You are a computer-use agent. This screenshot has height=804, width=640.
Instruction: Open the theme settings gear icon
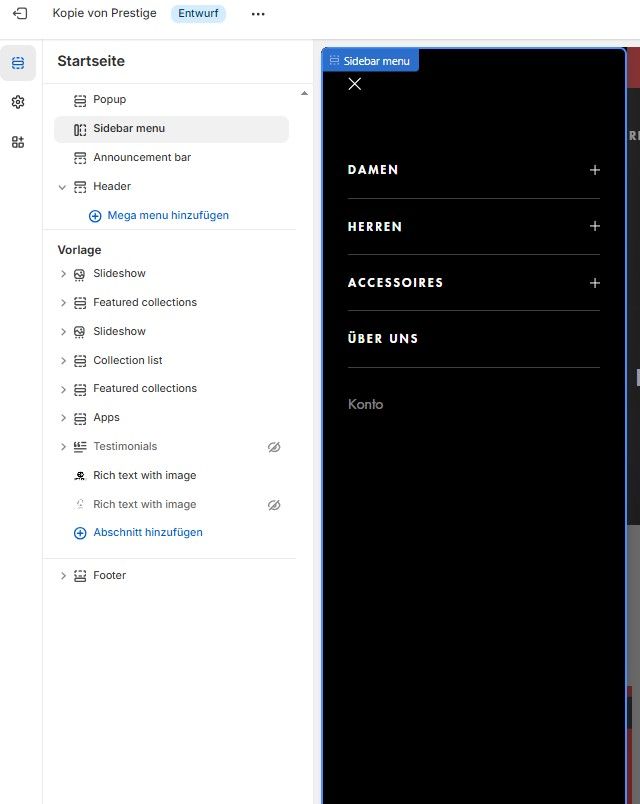pyautogui.click(x=18, y=102)
